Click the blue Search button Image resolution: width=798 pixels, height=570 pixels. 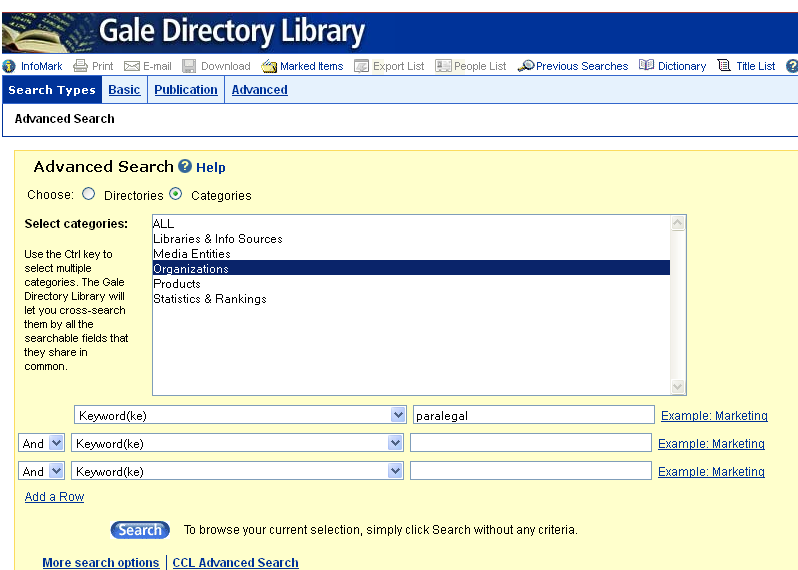[140, 530]
